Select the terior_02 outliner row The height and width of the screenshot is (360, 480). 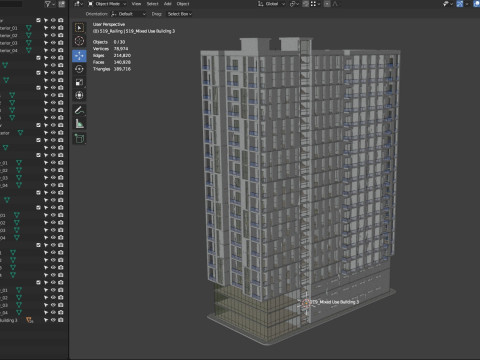click(33, 35)
